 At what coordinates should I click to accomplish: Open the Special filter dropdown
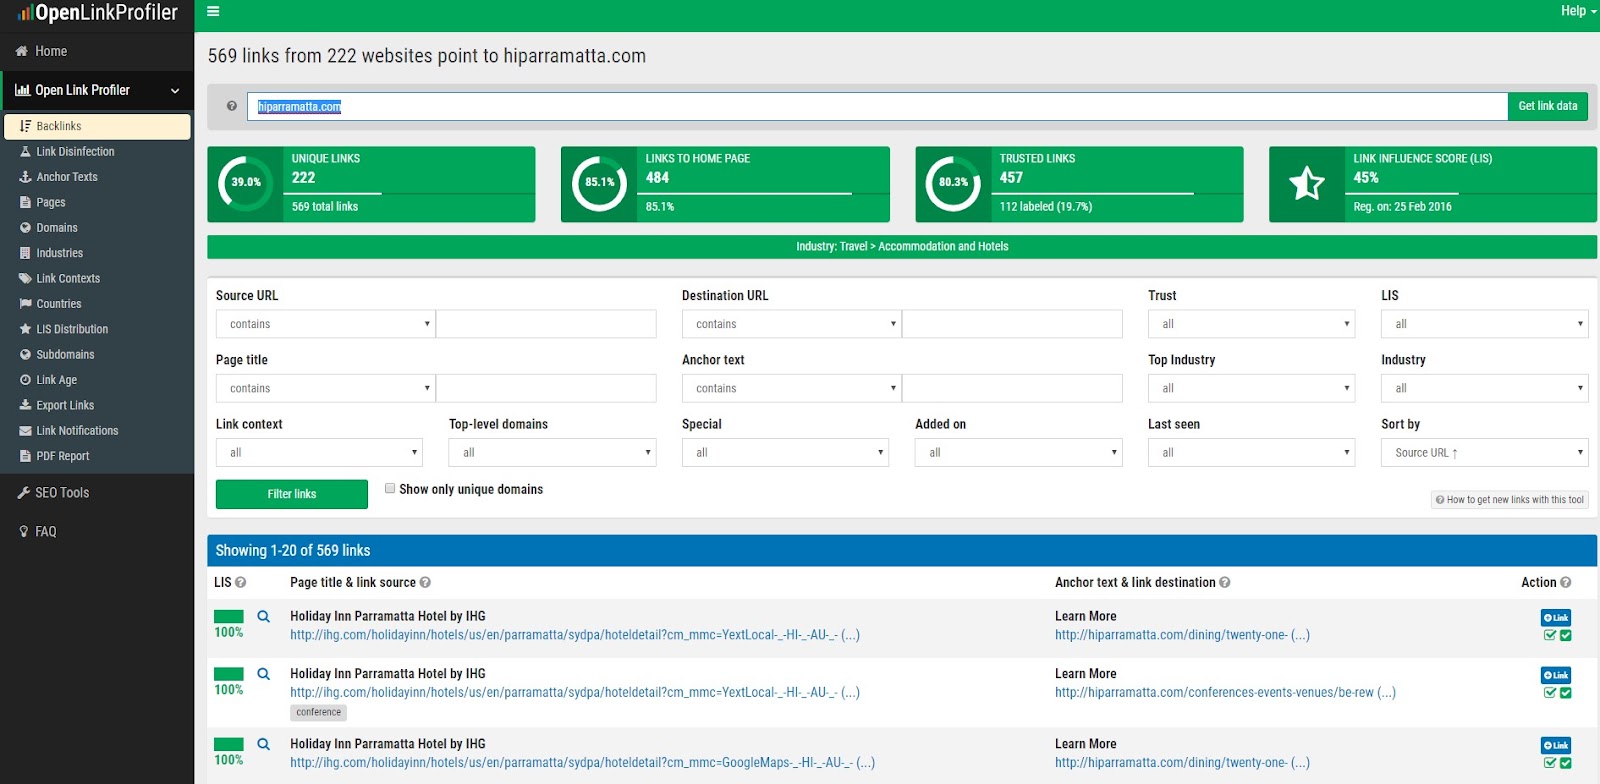point(785,453)
